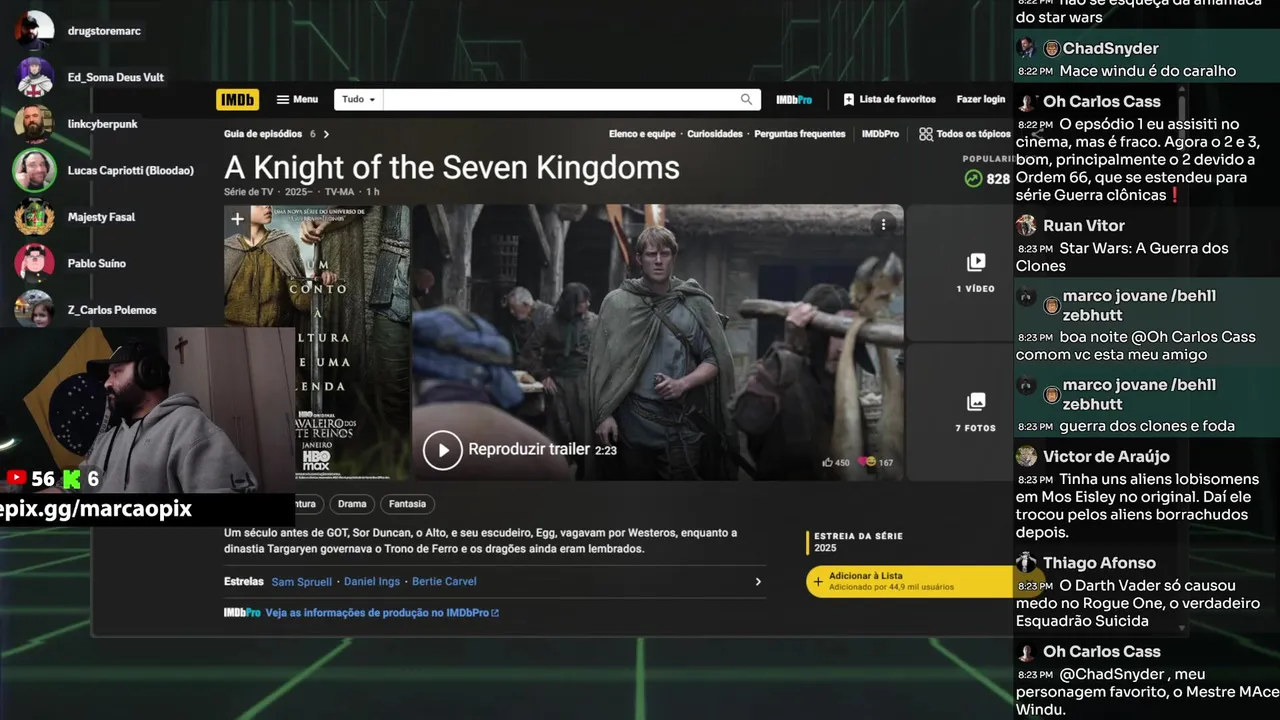The width and height of the screenshot is (1280, 720).
Task: Open the 7 FOTOS gallery panel
Action: pyautogui.click(x=975, y=412)
